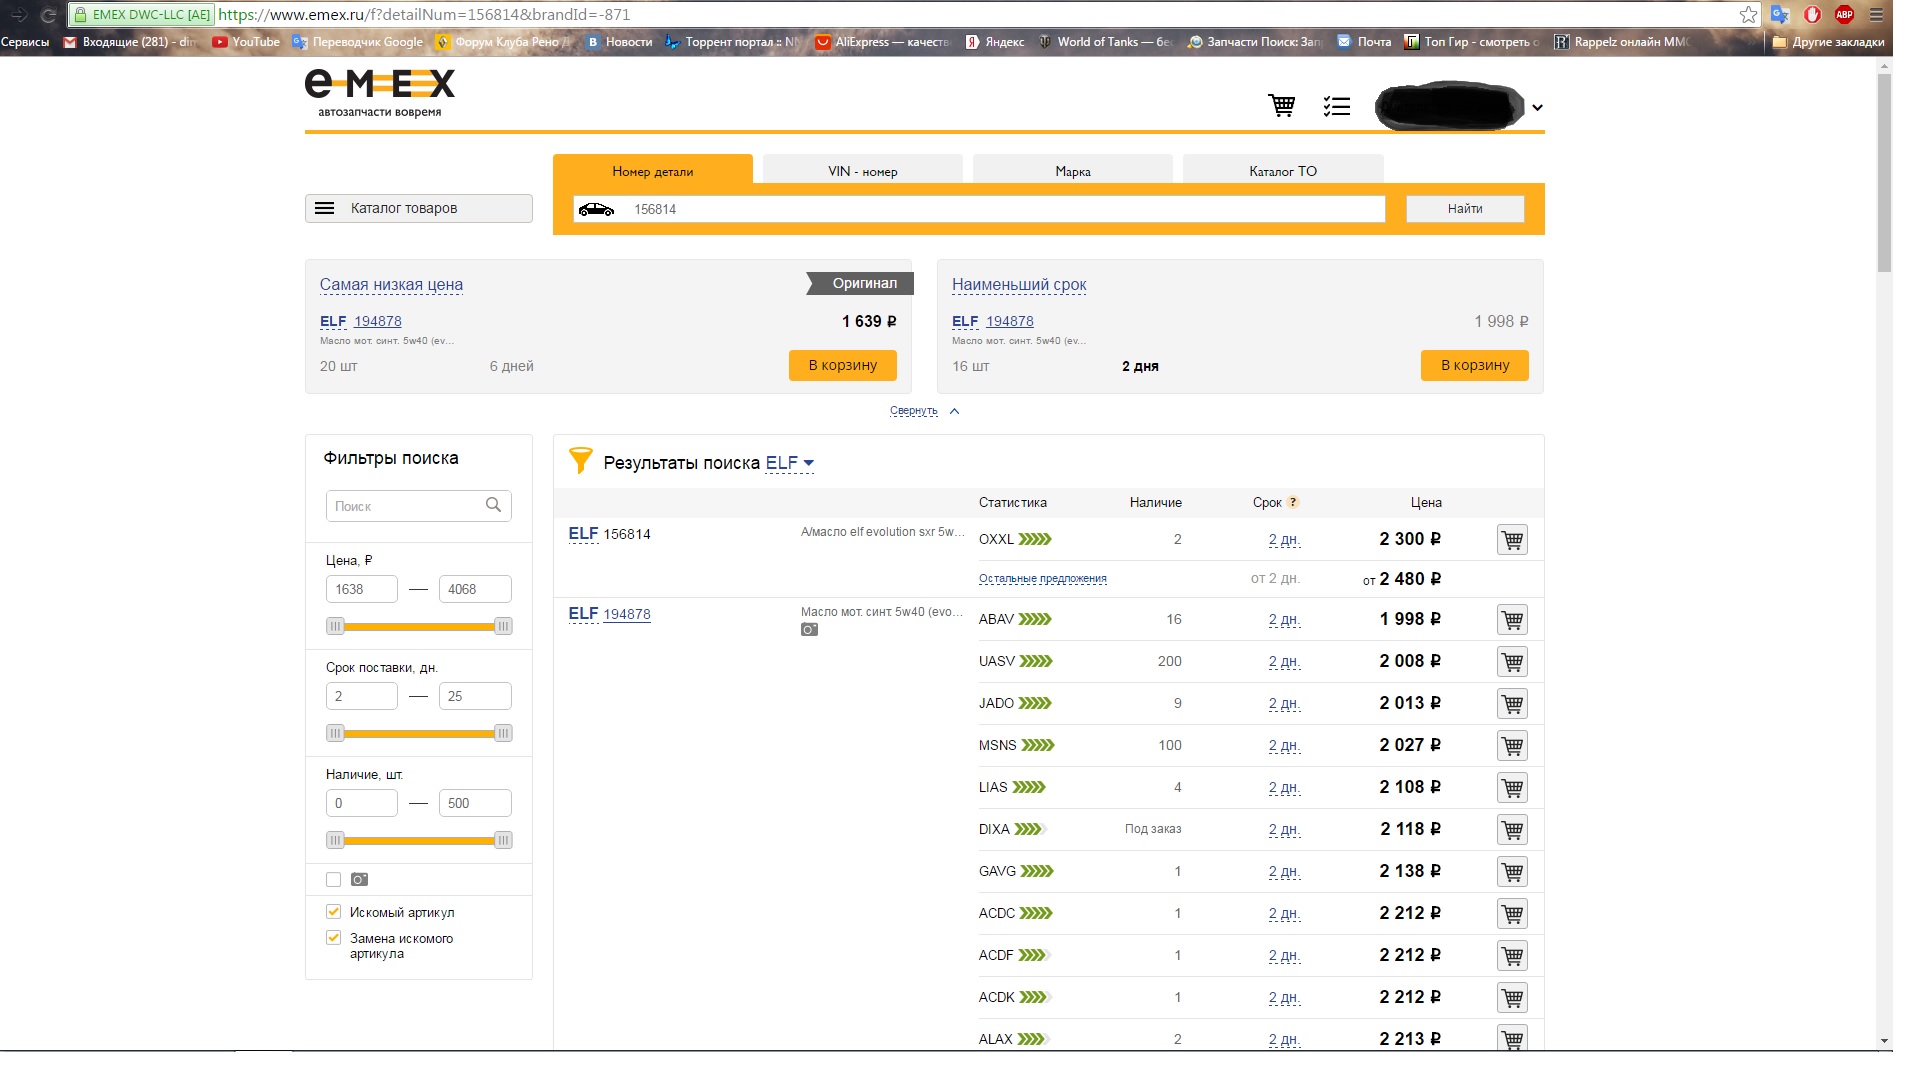The height and width of the screenshot is (1080, 1920).
Task: Switch to the Каталог ТО tab
Action: click(x=1282, y=171)
